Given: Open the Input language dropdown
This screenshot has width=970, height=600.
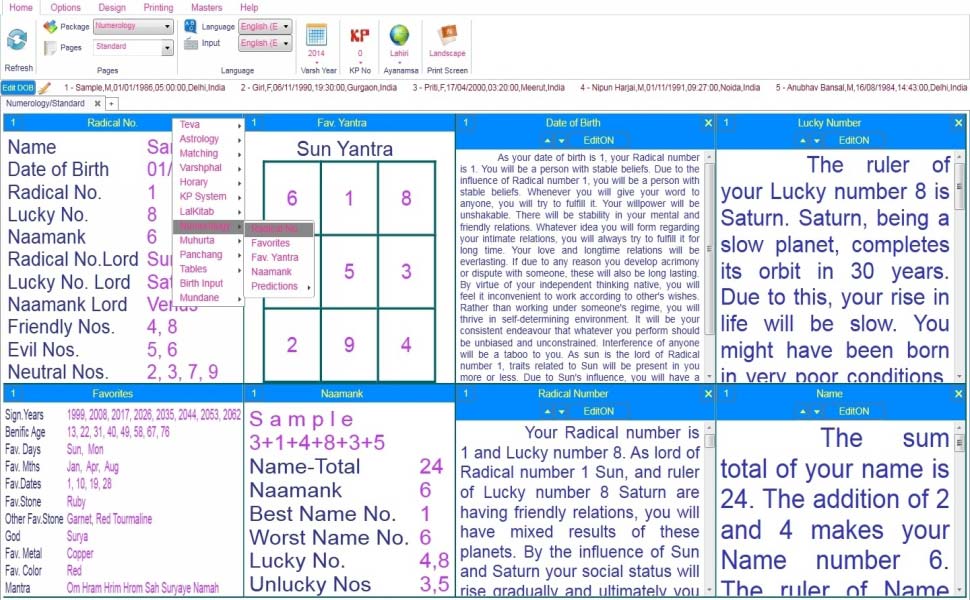Looking at the screenshot, I should (x=265, y=43).
